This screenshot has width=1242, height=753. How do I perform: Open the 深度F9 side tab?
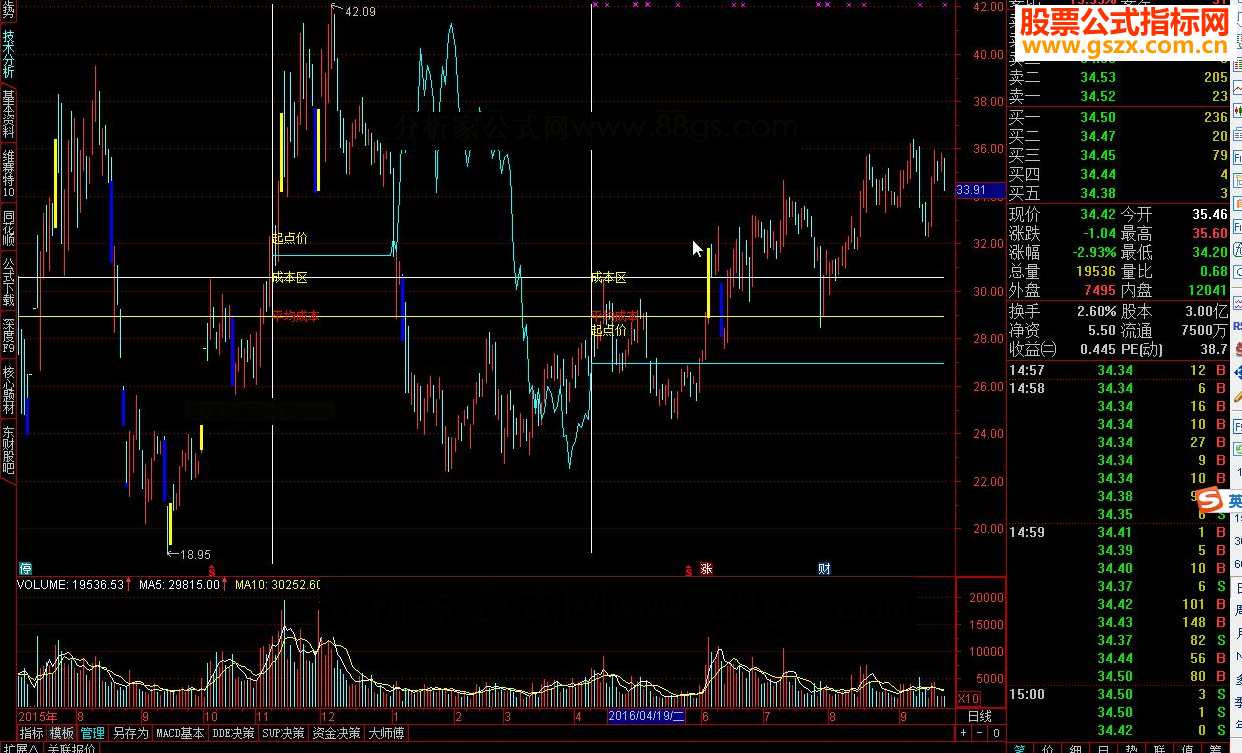click(8, 336)
